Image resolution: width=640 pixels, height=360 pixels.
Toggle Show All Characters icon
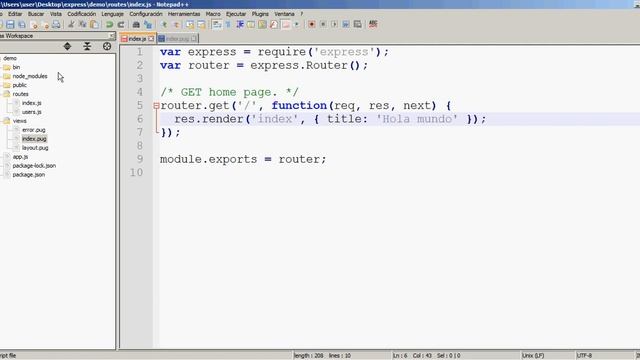tap(228, 24)
